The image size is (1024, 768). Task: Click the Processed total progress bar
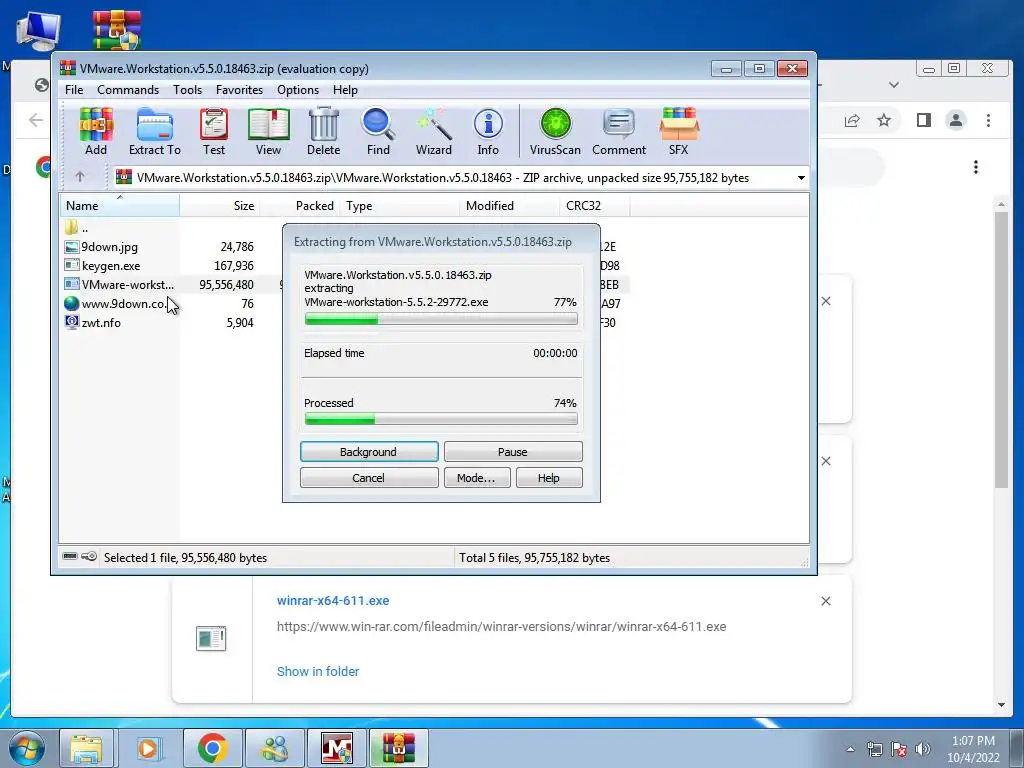click(441, 419)
